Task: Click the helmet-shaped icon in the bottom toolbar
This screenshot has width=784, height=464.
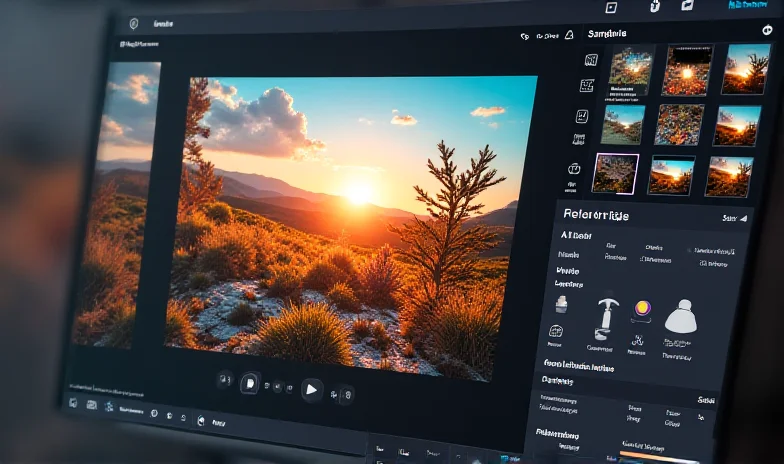Action: click(200, 420)
